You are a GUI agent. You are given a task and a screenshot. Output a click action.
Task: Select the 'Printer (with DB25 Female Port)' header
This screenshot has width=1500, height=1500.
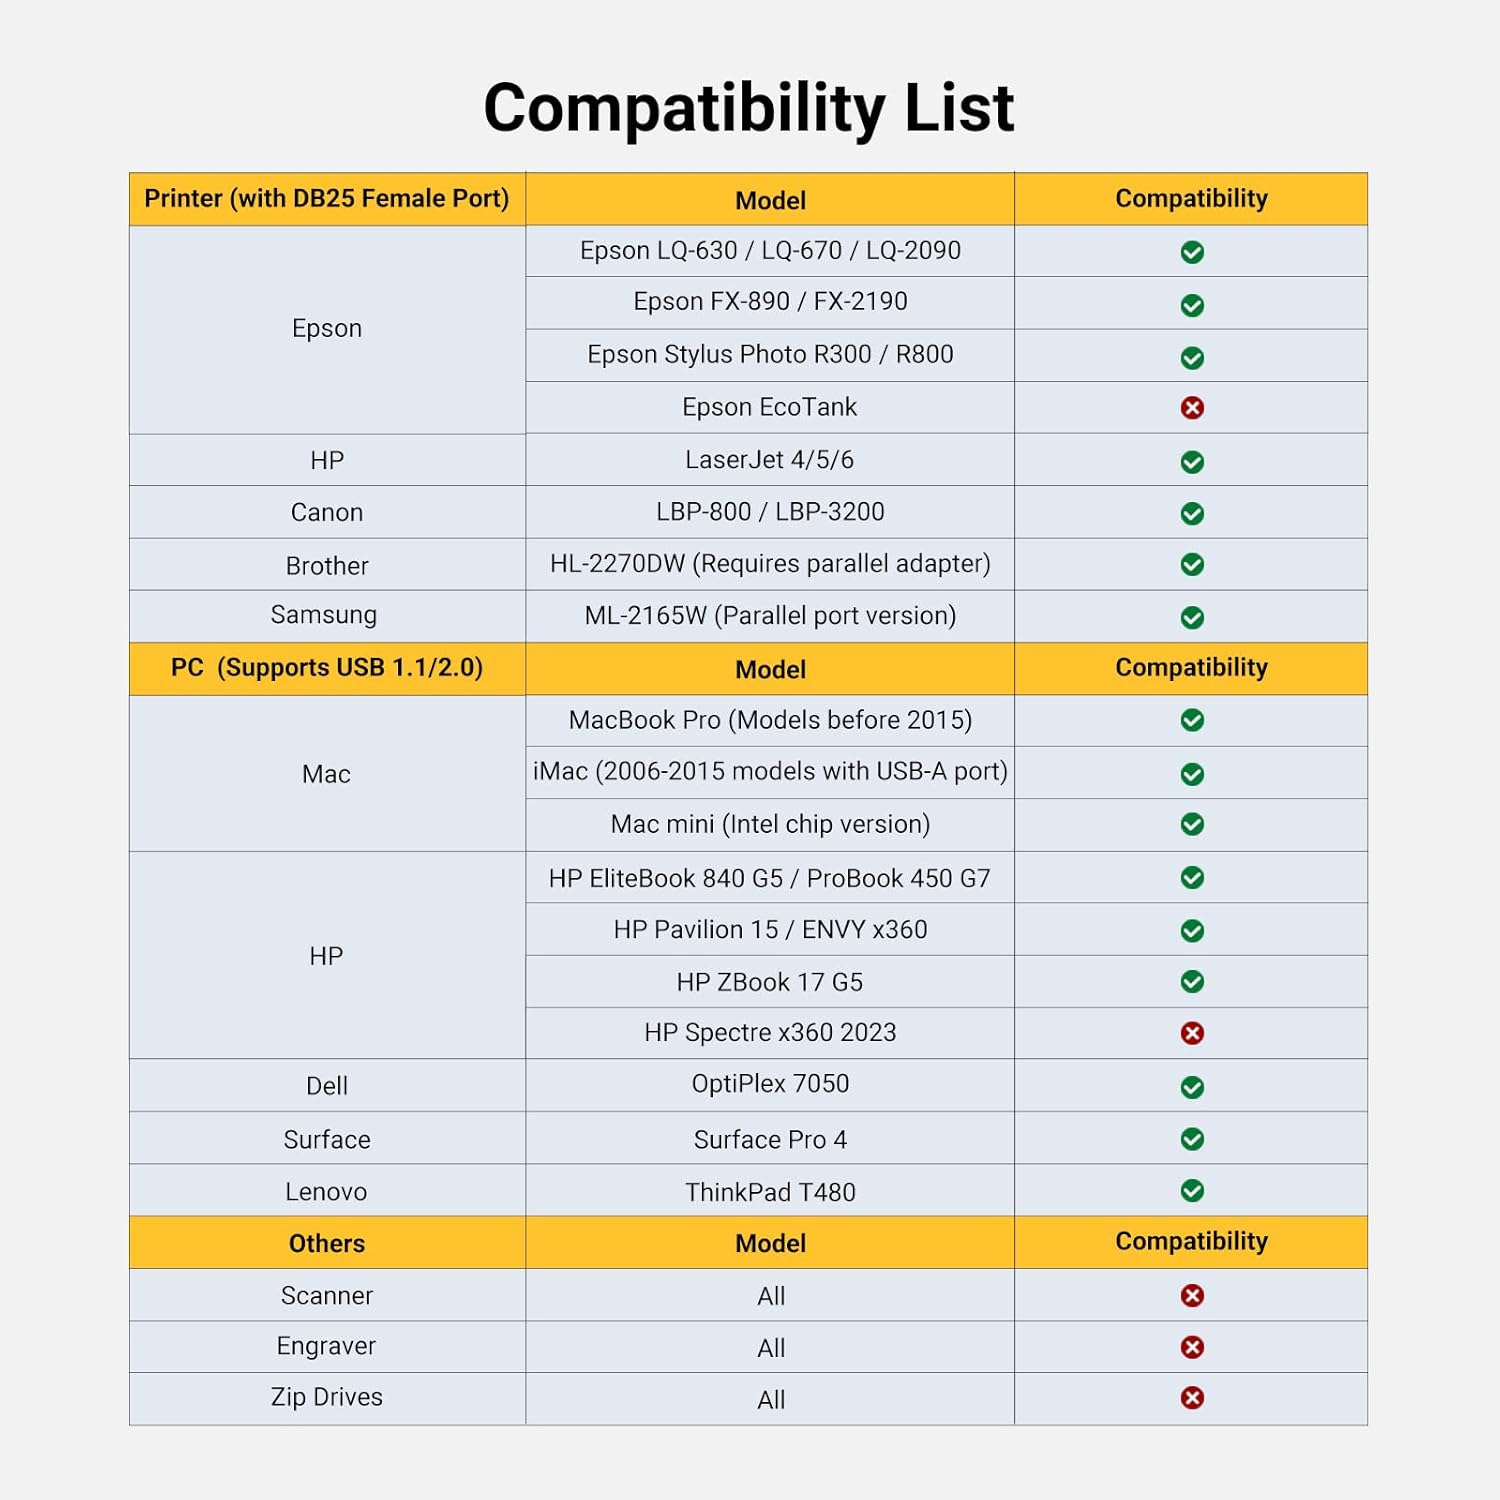(327, 198)
